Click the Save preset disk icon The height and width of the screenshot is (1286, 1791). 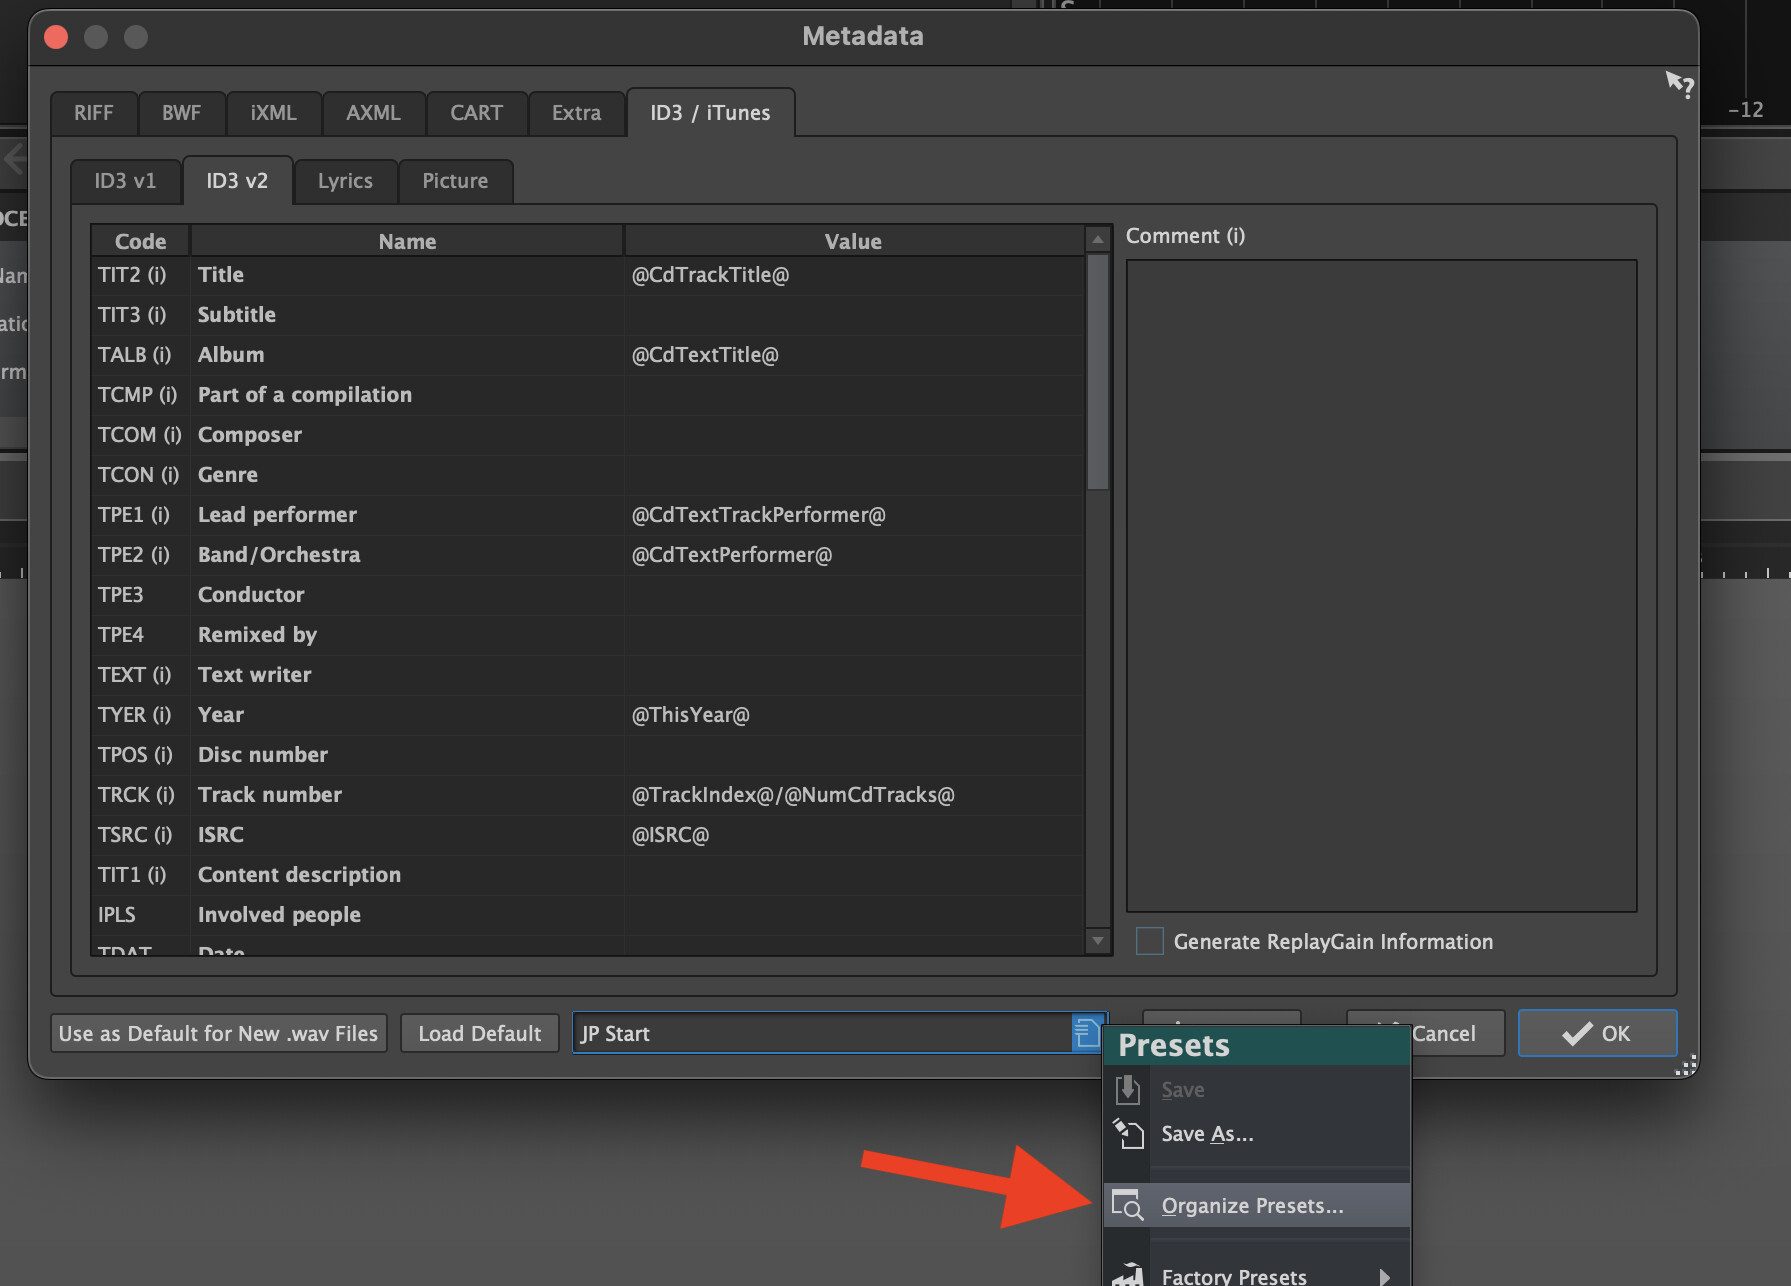click(x=1128, y=1089)
